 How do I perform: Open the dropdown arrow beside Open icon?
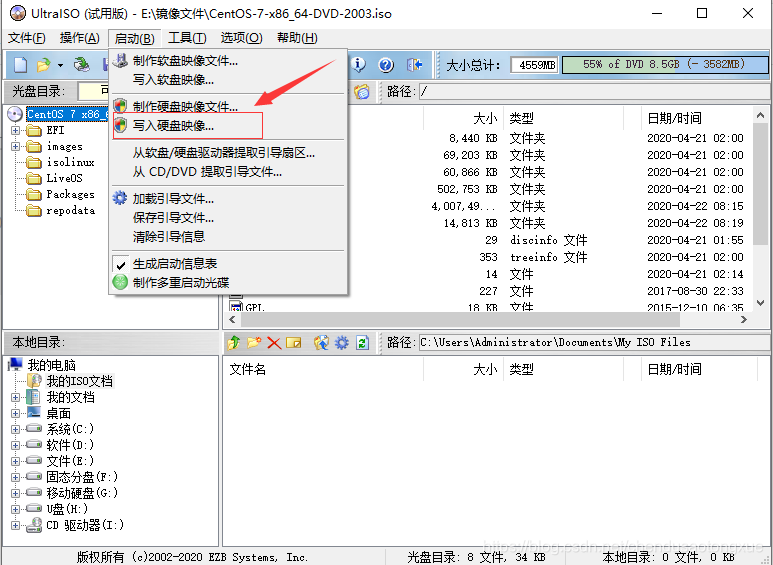pos(60,65)
